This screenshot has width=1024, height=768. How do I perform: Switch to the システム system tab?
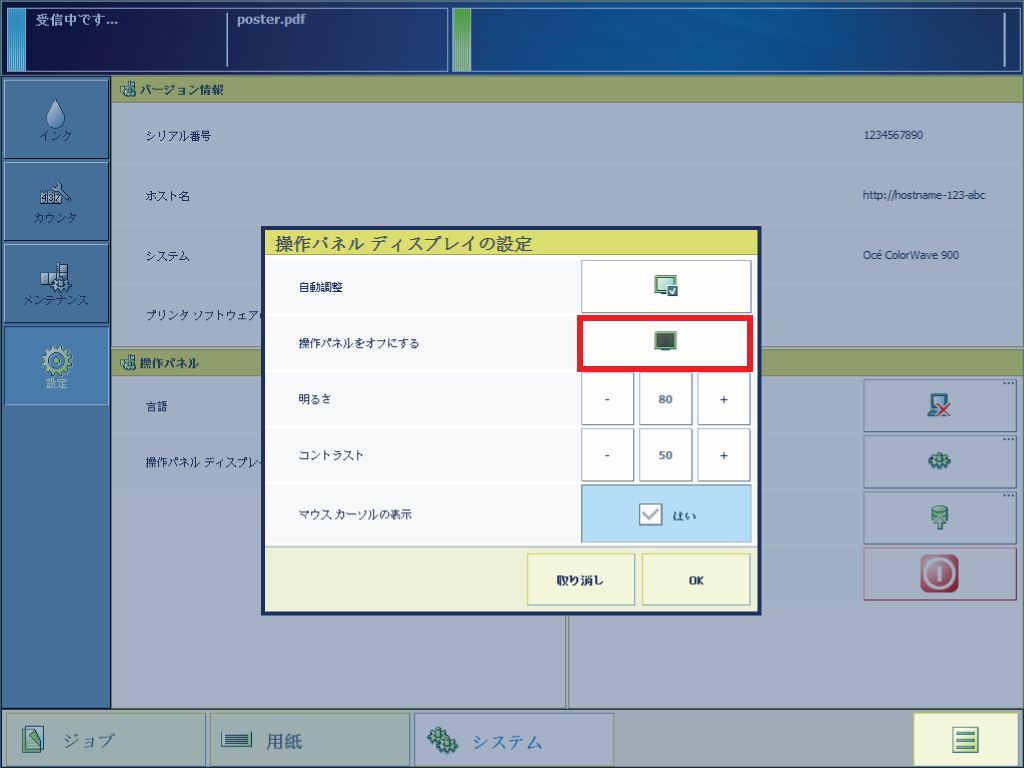coord(514,740)
